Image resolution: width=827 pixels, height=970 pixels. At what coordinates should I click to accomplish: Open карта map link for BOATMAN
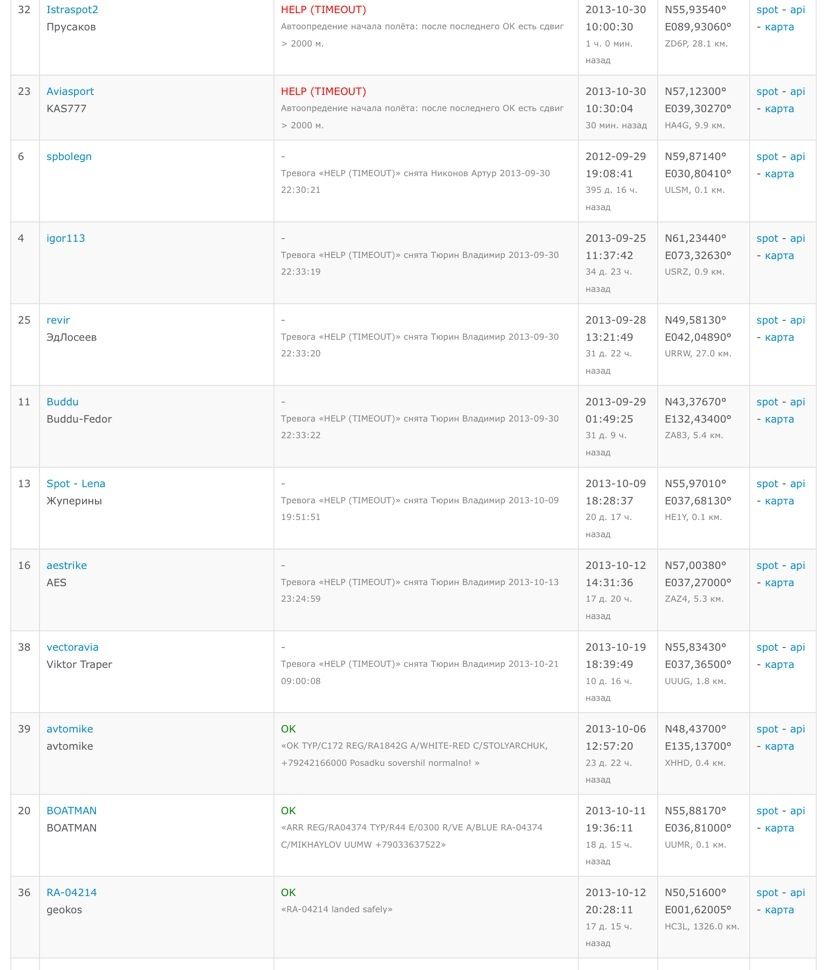pyautogui.click(x=779, y=828)
